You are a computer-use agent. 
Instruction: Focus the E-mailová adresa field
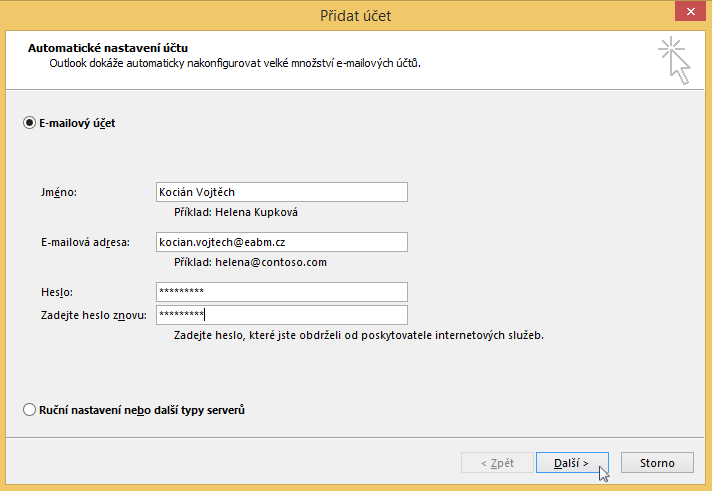coord(282,242)
